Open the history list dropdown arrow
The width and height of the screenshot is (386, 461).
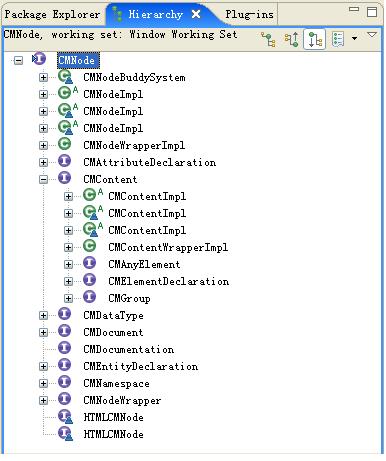pyautogui.click(x=354, y=39)
